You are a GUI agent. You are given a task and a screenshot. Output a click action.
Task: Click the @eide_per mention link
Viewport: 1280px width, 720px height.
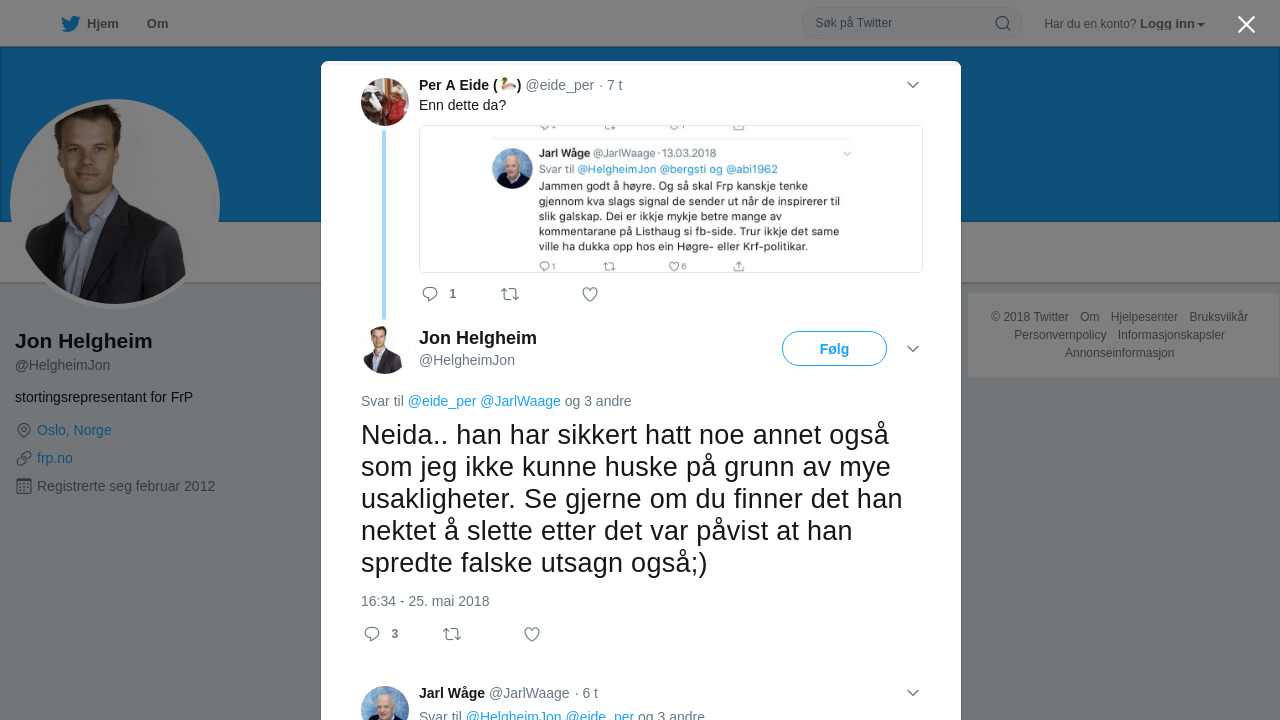(x=442, y=401)
